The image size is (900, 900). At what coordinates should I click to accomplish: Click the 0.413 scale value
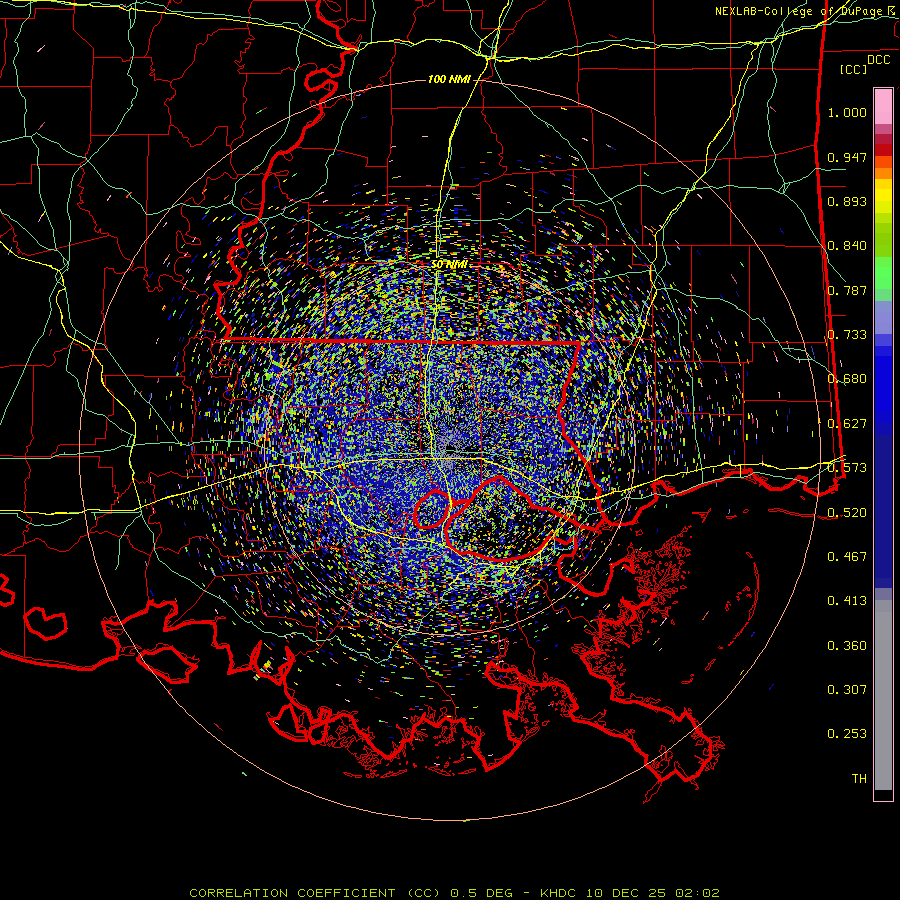point(847,601)
